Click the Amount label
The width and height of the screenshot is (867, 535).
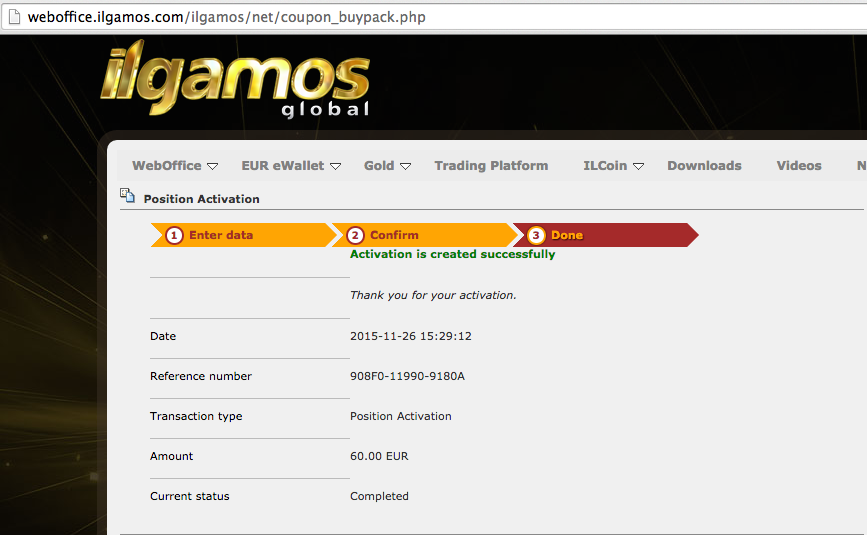pos(171,456)
